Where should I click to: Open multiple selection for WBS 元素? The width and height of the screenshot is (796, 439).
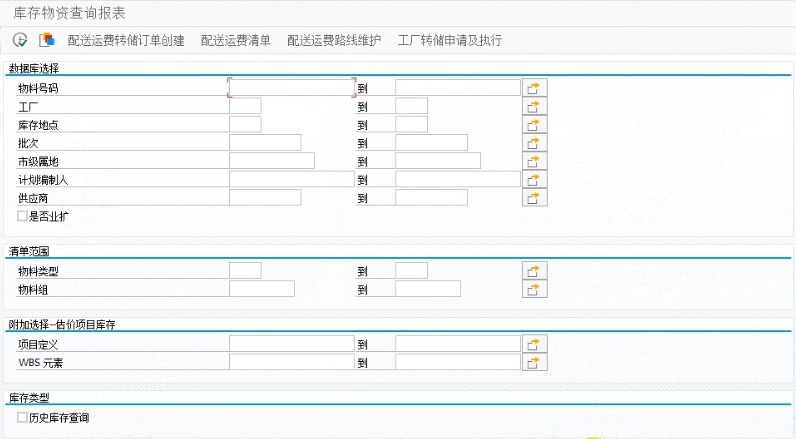535,362
